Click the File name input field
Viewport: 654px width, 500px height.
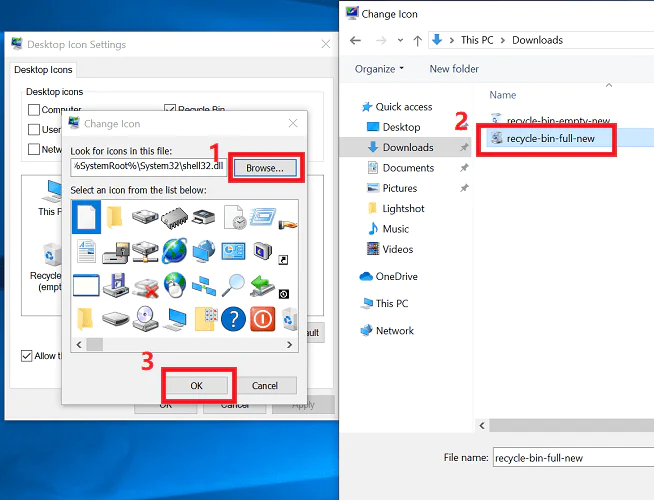(570, 458)
